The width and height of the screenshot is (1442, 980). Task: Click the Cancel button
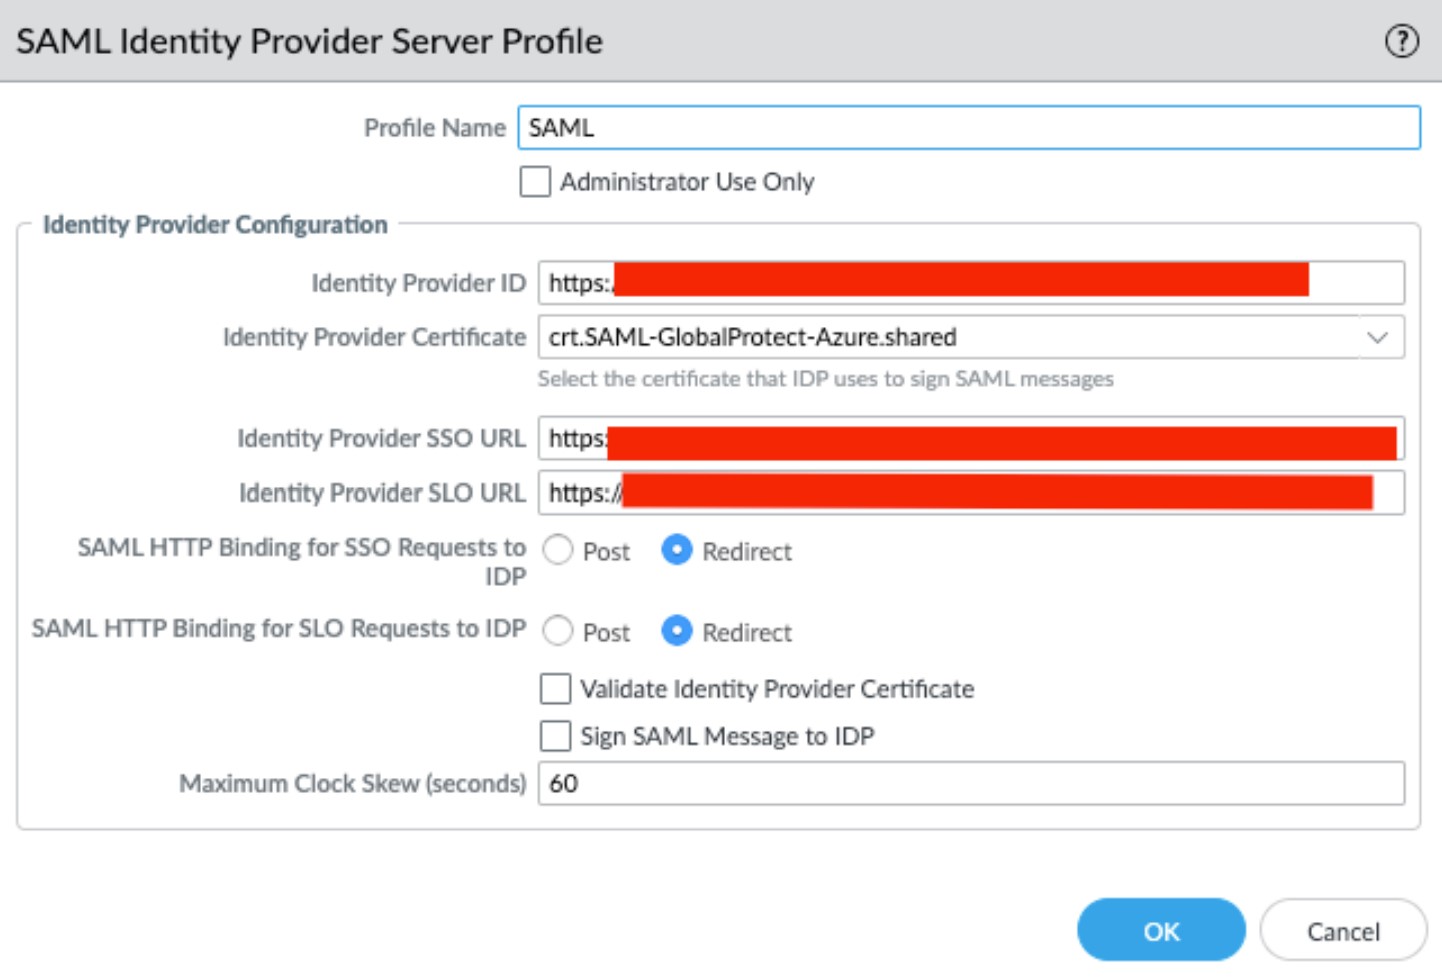click(x=1341, y=929)
